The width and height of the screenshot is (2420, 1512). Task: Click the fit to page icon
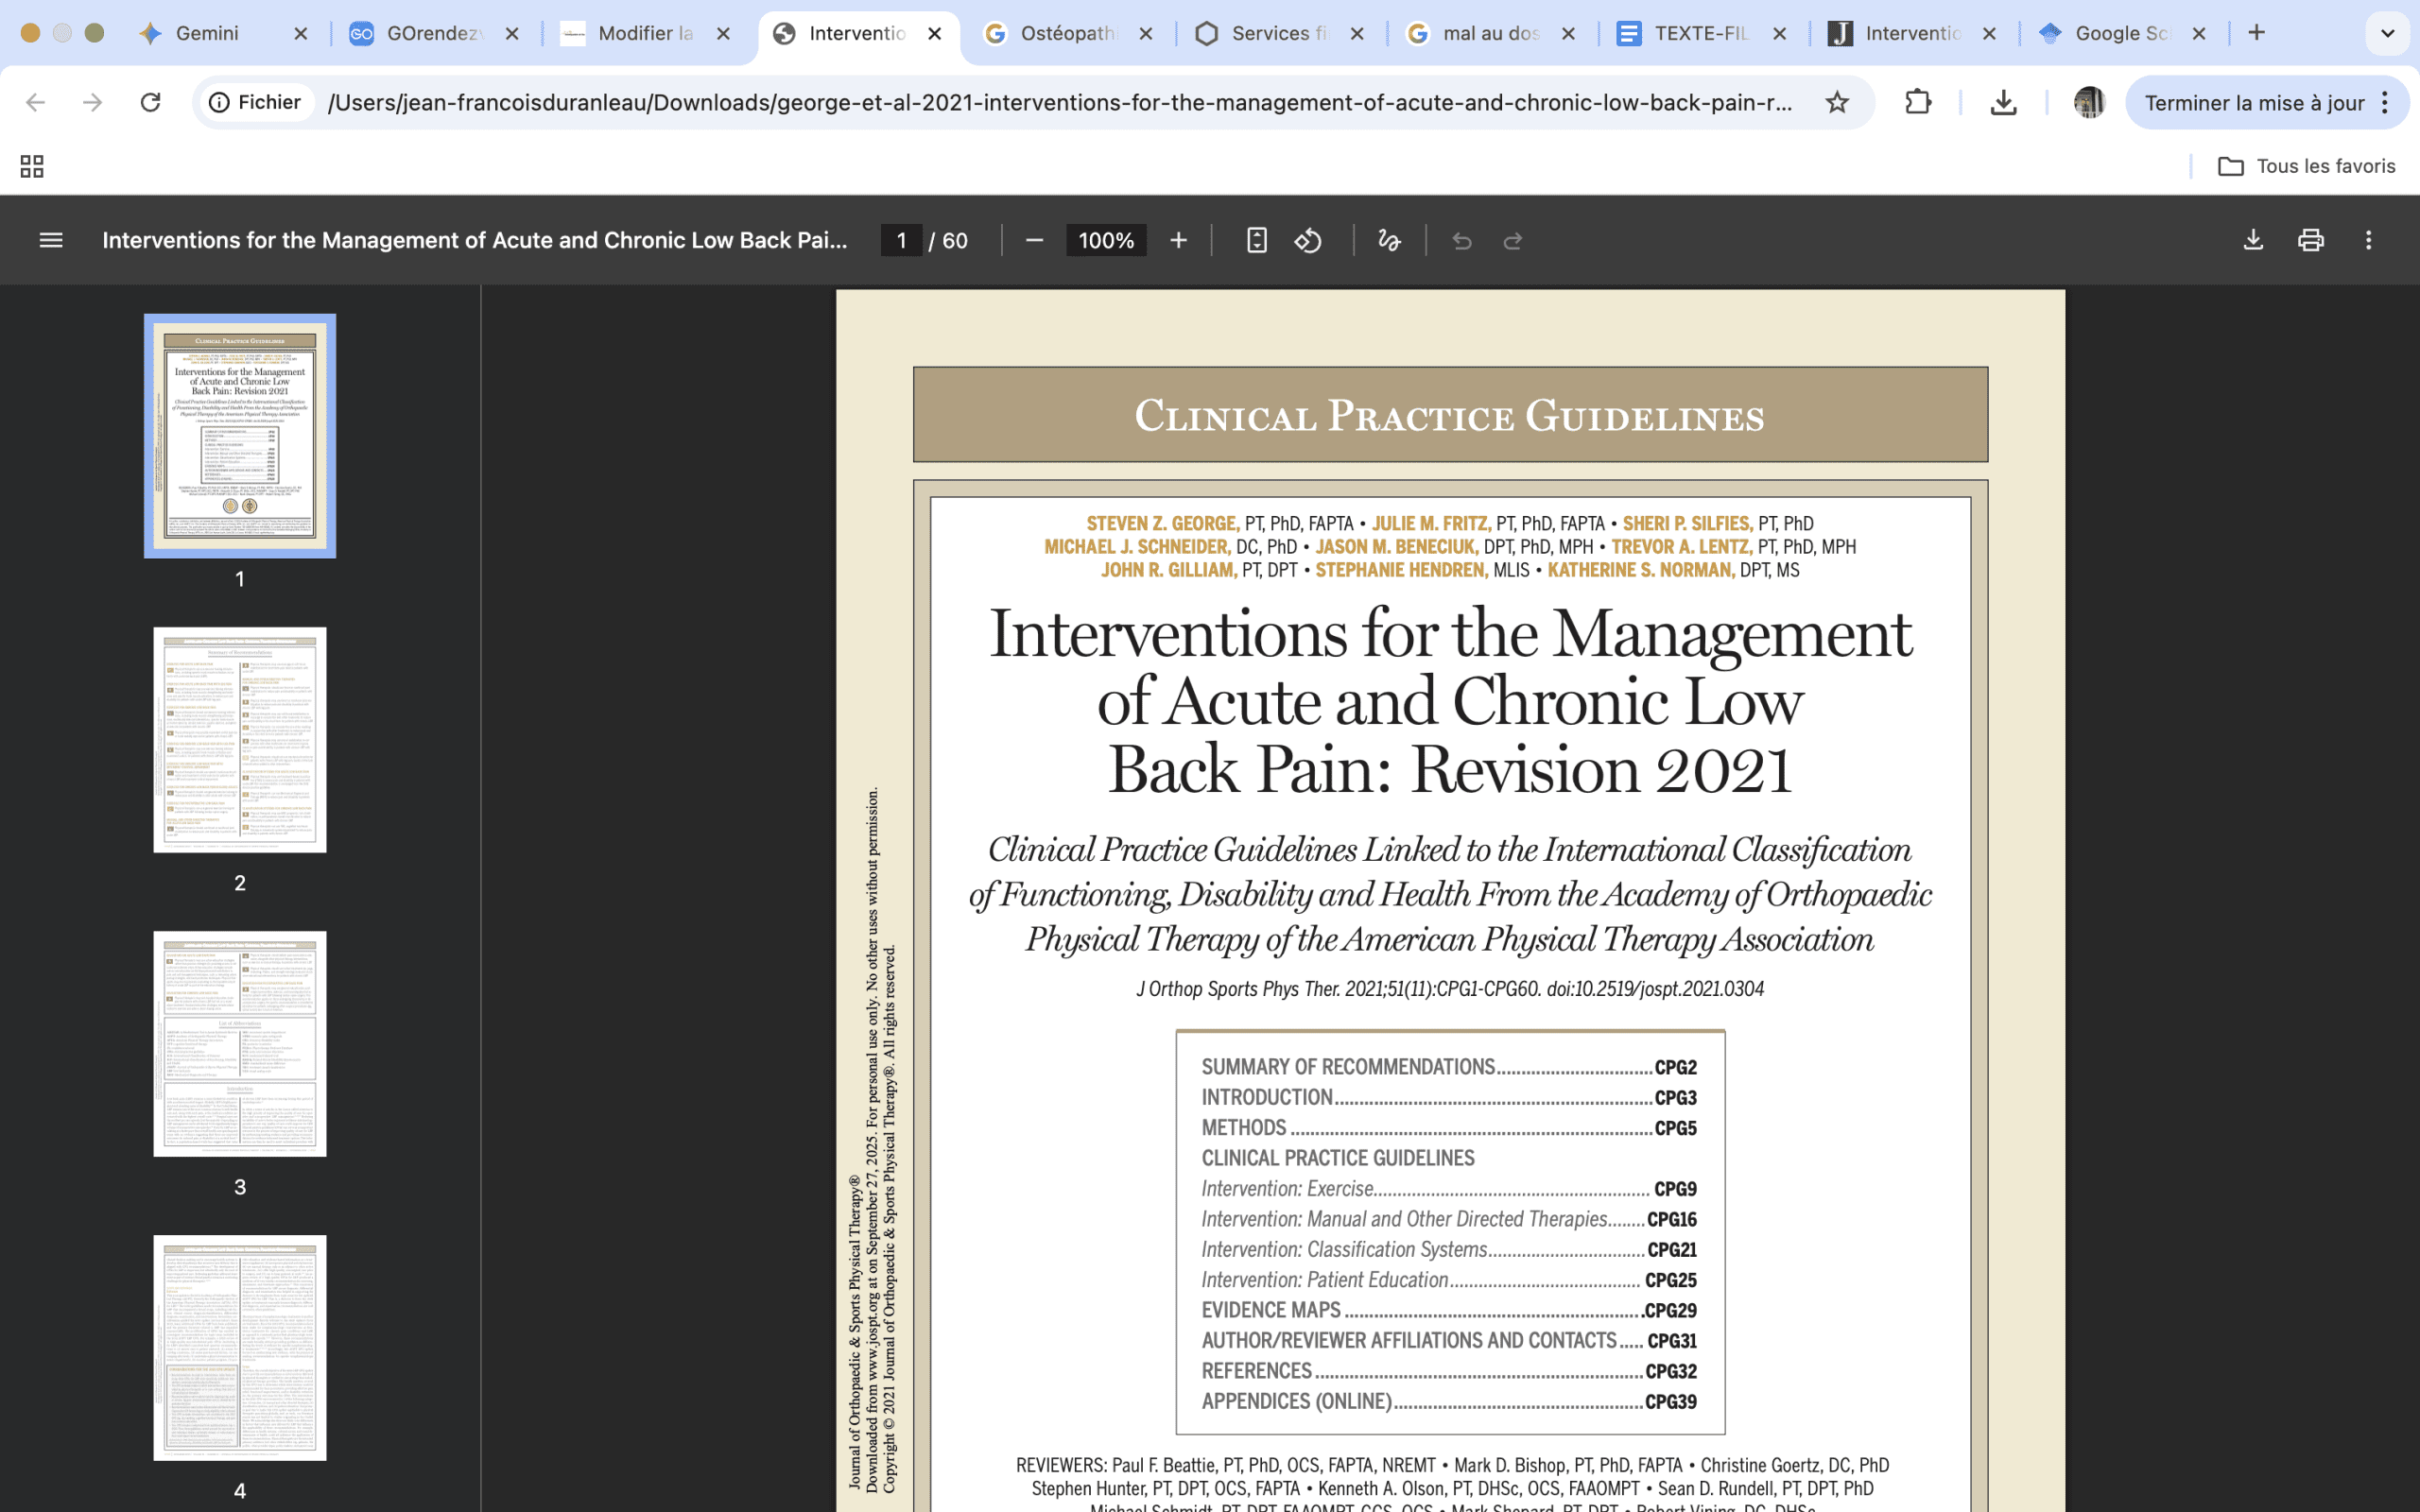1256,240
